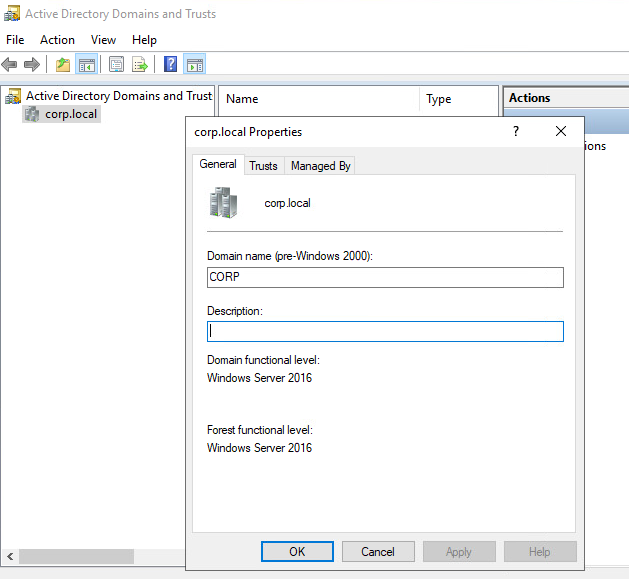The height and width of the screenshot is (579, 629).
Task: Click the Export List toolbar icon
Action: [140, 65]
